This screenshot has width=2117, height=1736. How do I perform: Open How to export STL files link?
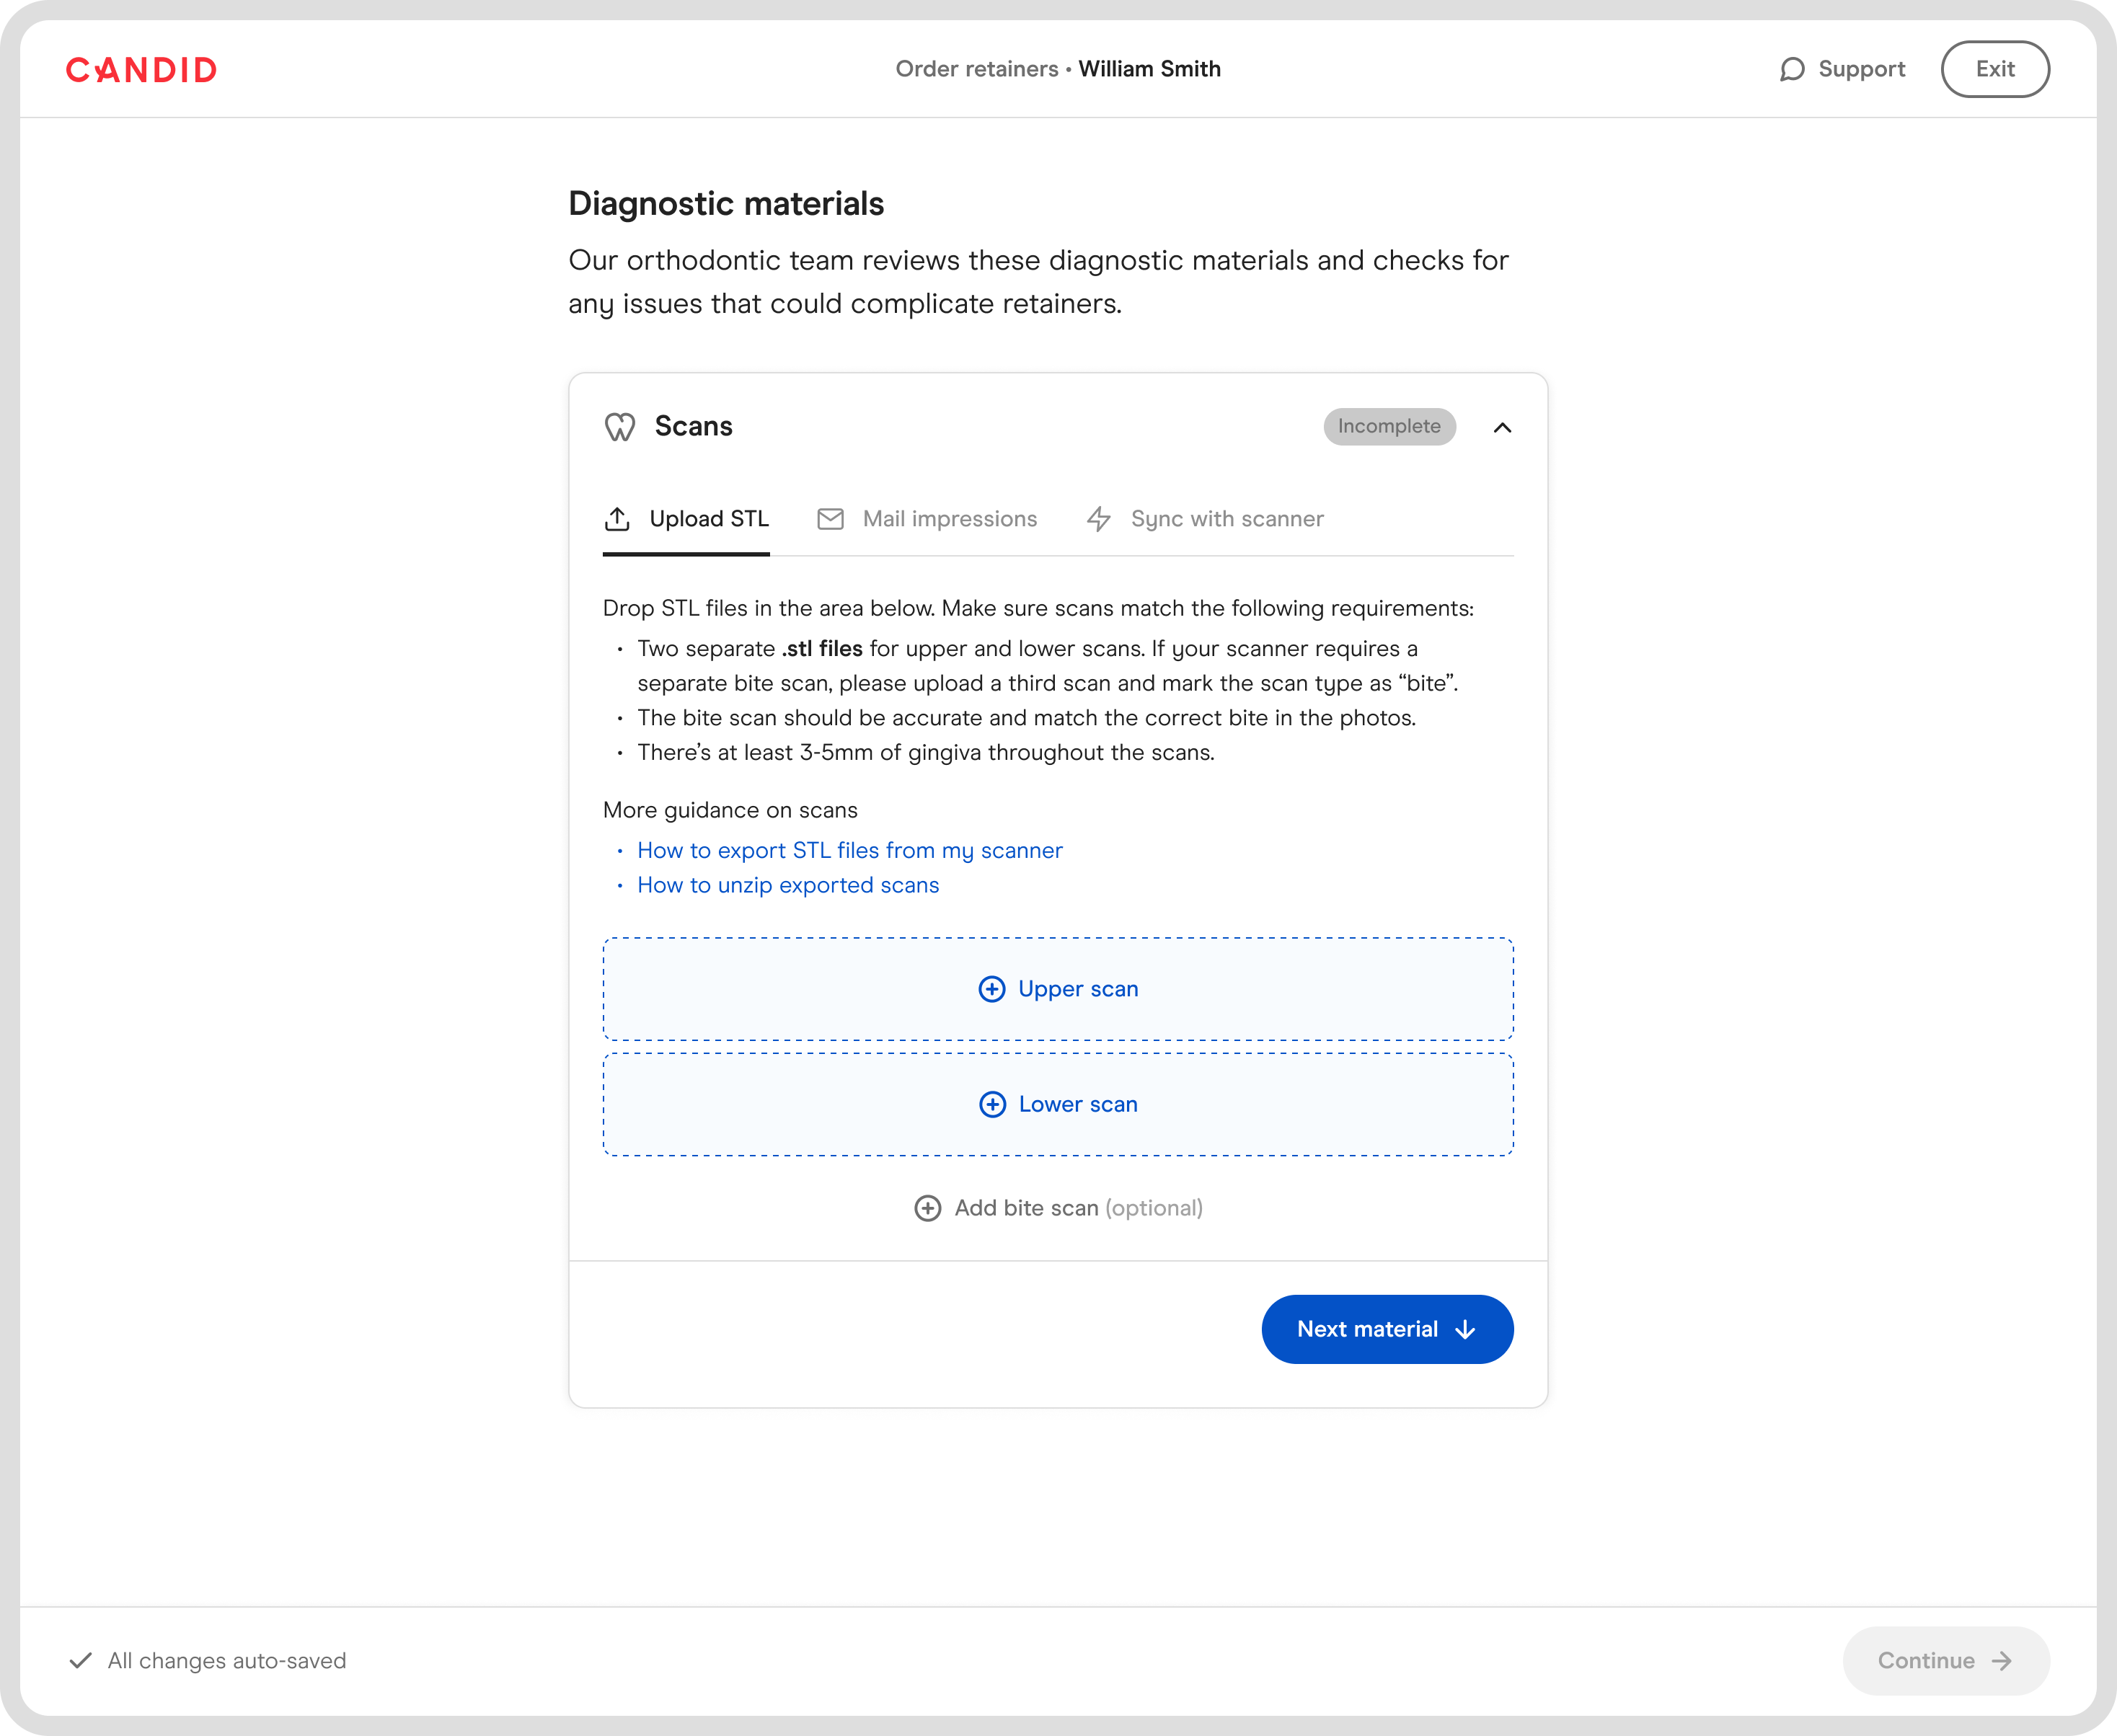tap(849, 850)
